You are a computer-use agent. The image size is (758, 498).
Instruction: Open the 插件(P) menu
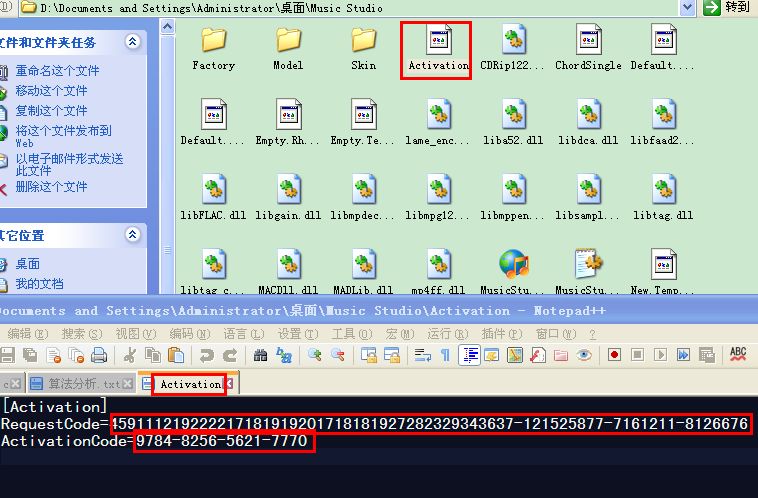[x=502, y=334]
